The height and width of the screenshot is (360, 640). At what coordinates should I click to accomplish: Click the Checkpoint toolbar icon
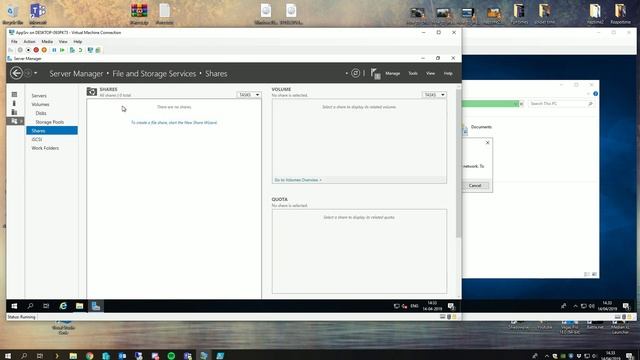pos(72,50)
